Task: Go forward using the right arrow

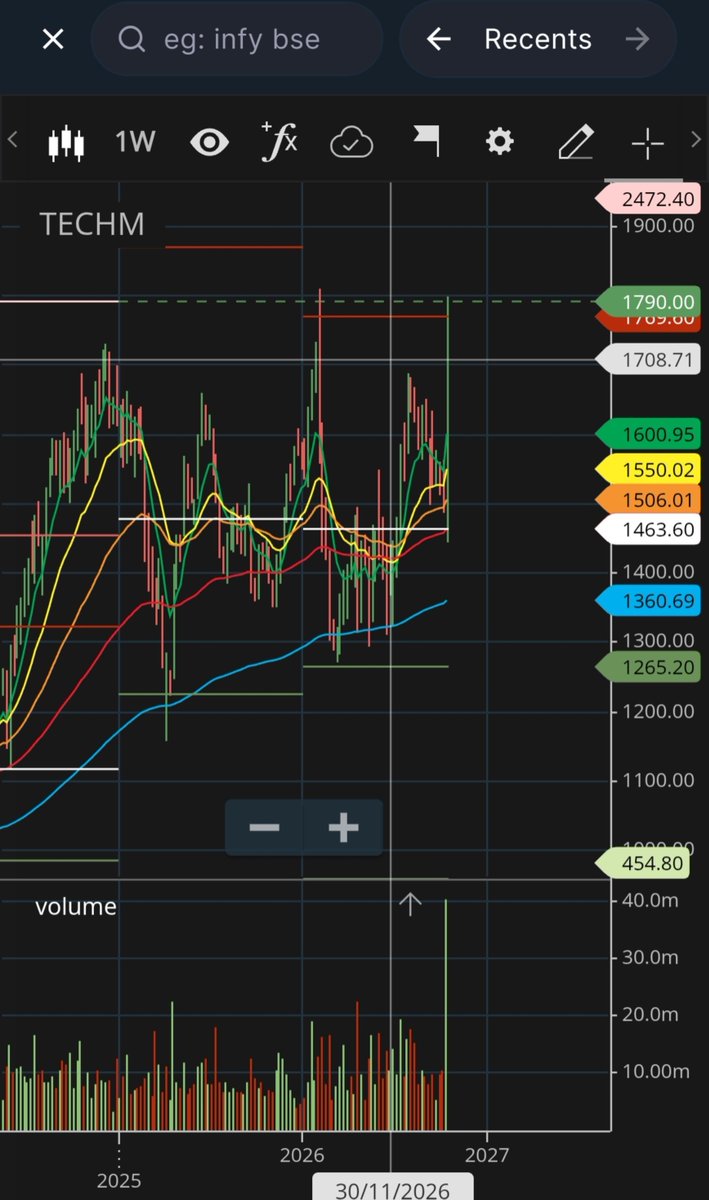Action: click(x=636, y=39)
